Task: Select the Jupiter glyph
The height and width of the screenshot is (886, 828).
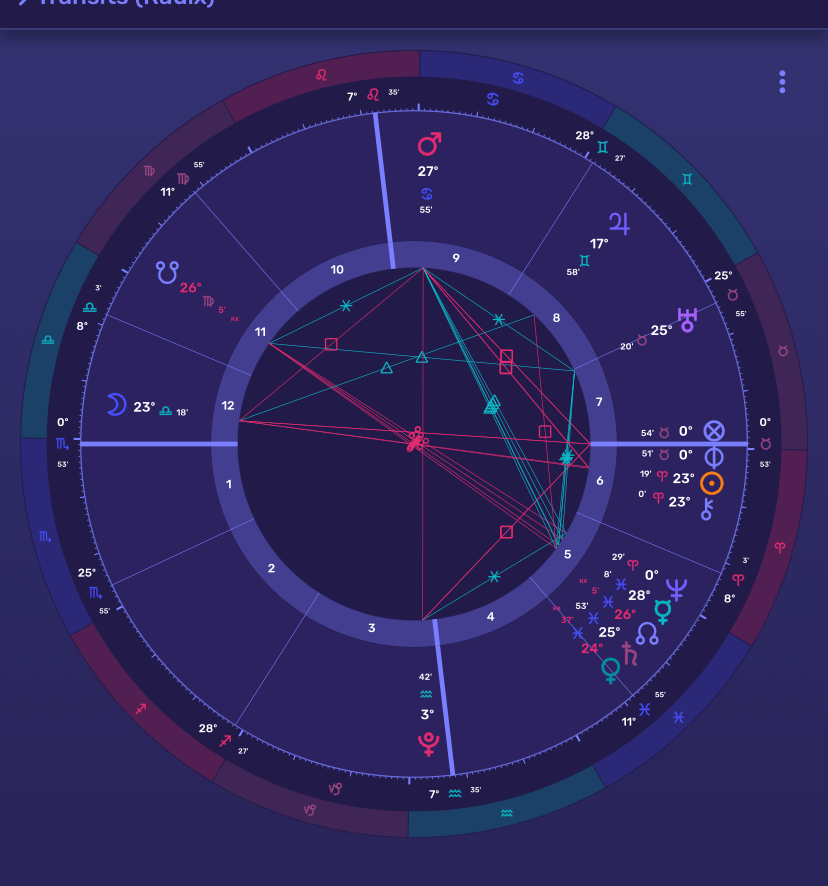Action: pos(619,223)
